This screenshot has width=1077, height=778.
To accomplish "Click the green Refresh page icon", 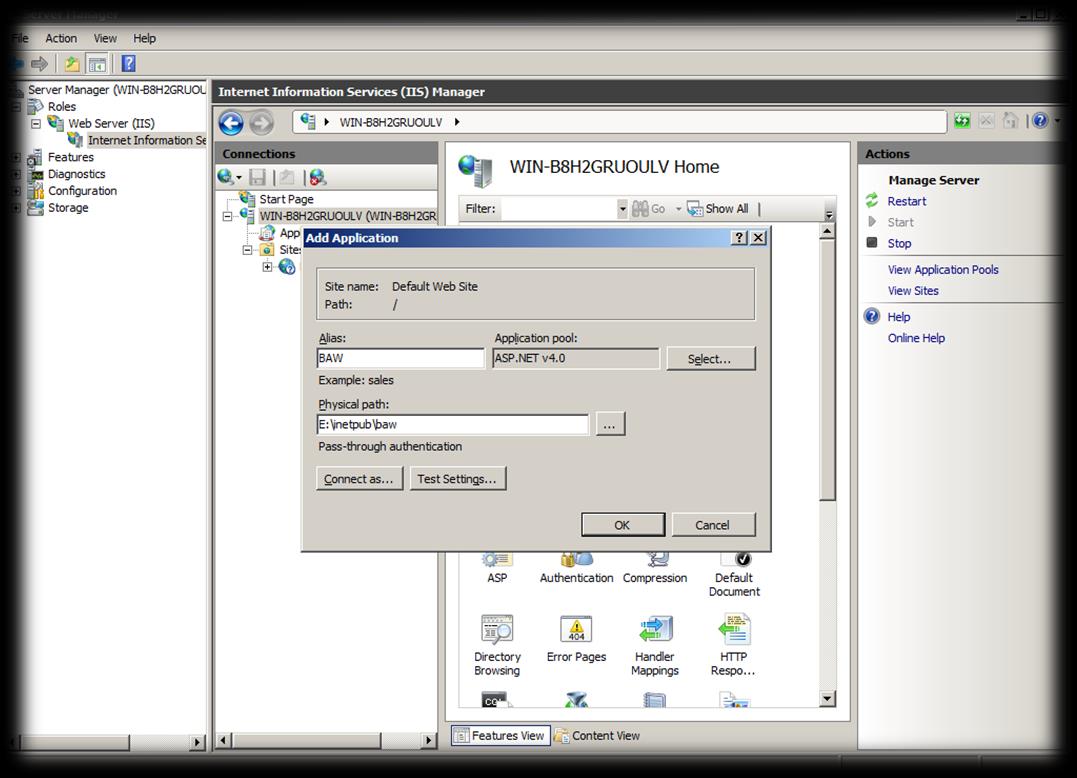I will click(x=962, y=122).
